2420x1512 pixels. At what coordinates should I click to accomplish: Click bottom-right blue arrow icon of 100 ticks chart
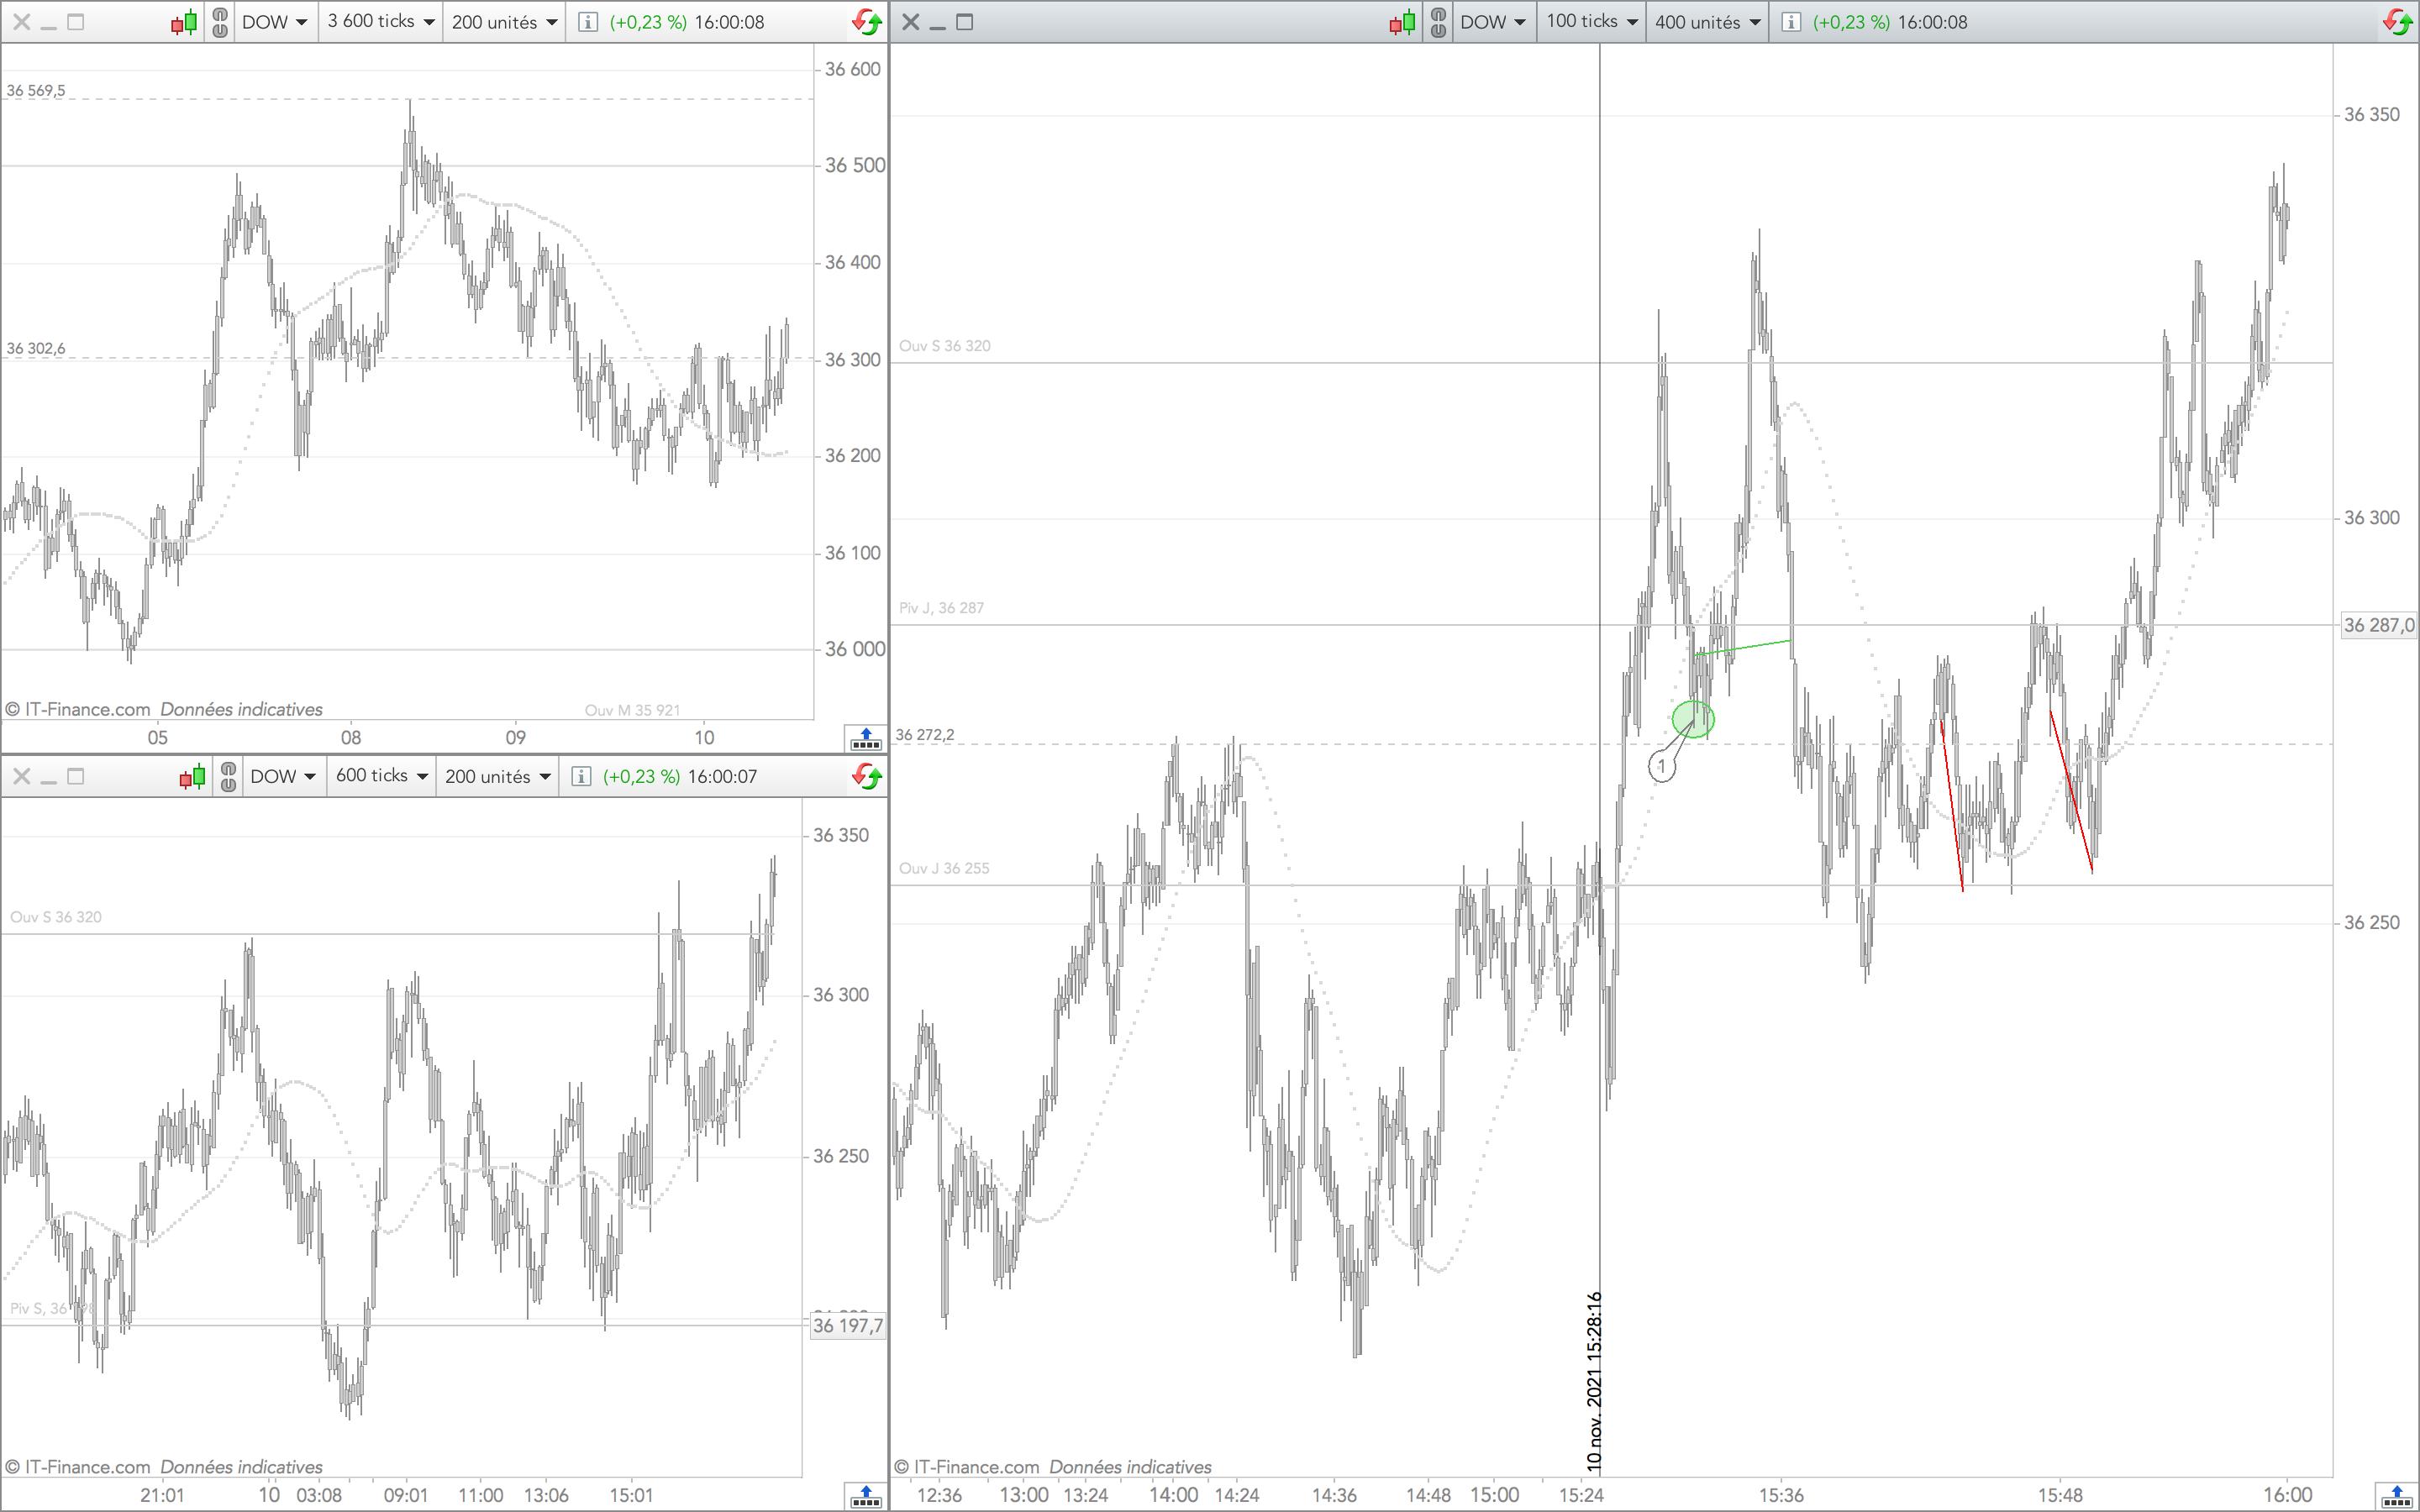pos(2396,1496)
